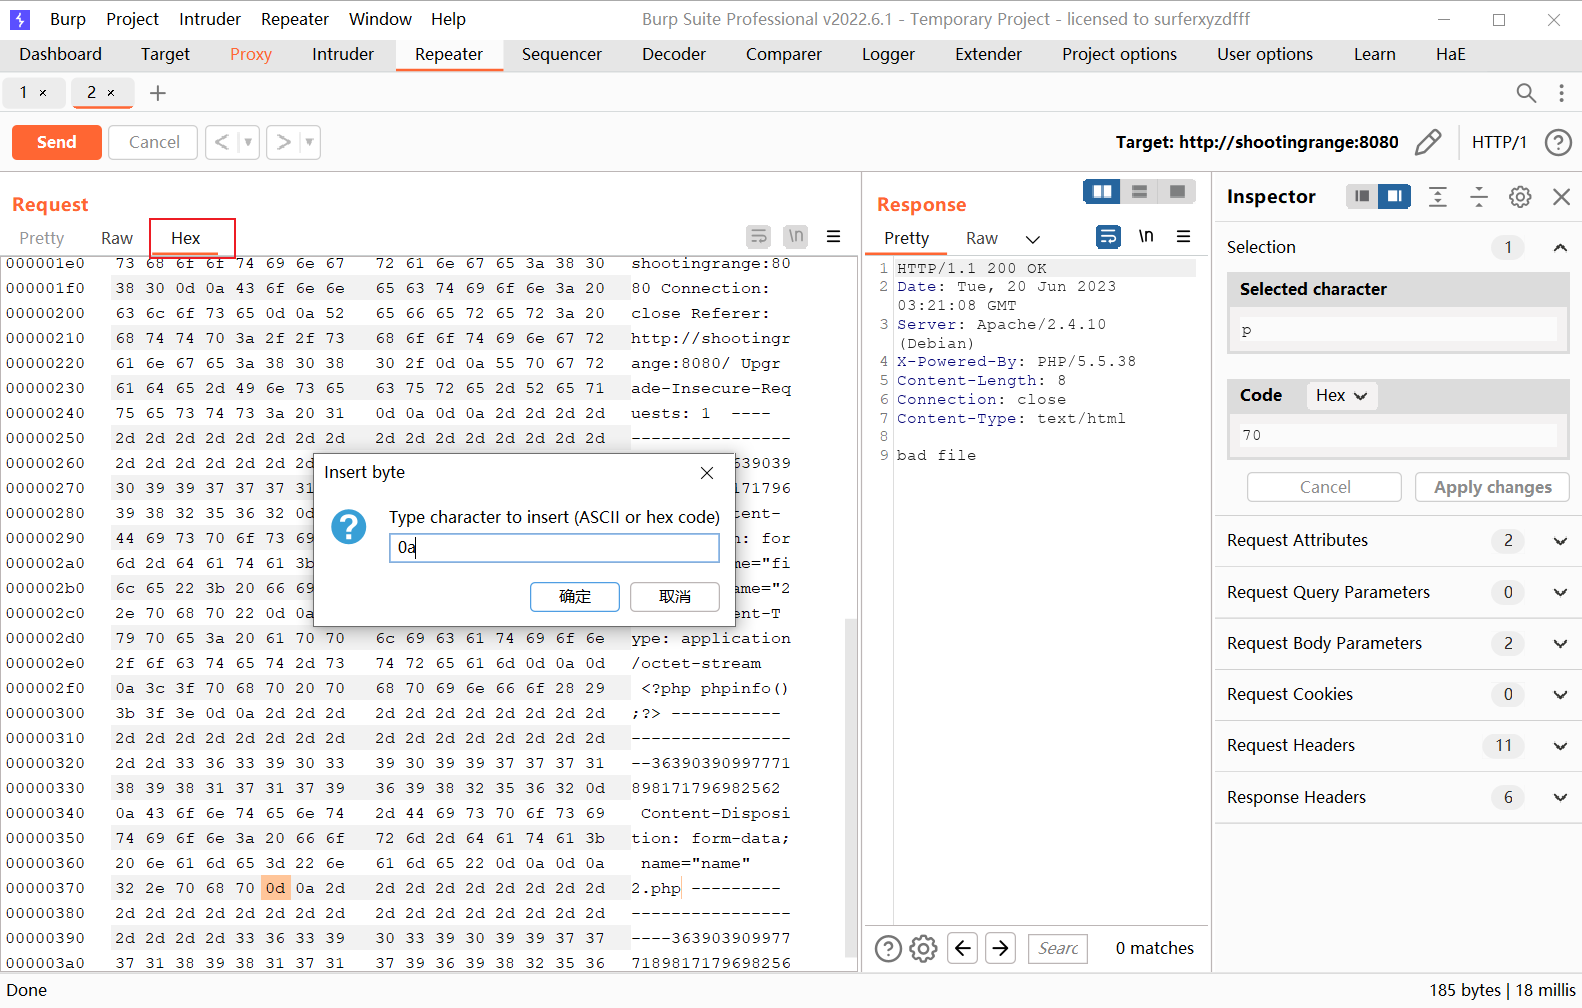
Task: Open the HaE extension tab
Action: click(1450, 54)
